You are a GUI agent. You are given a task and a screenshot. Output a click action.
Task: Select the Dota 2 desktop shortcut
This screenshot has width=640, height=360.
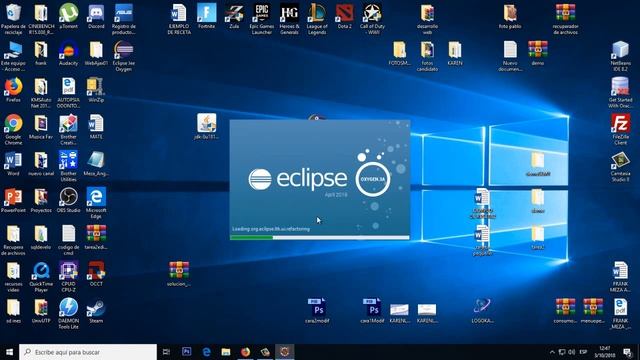coord(344,17)
